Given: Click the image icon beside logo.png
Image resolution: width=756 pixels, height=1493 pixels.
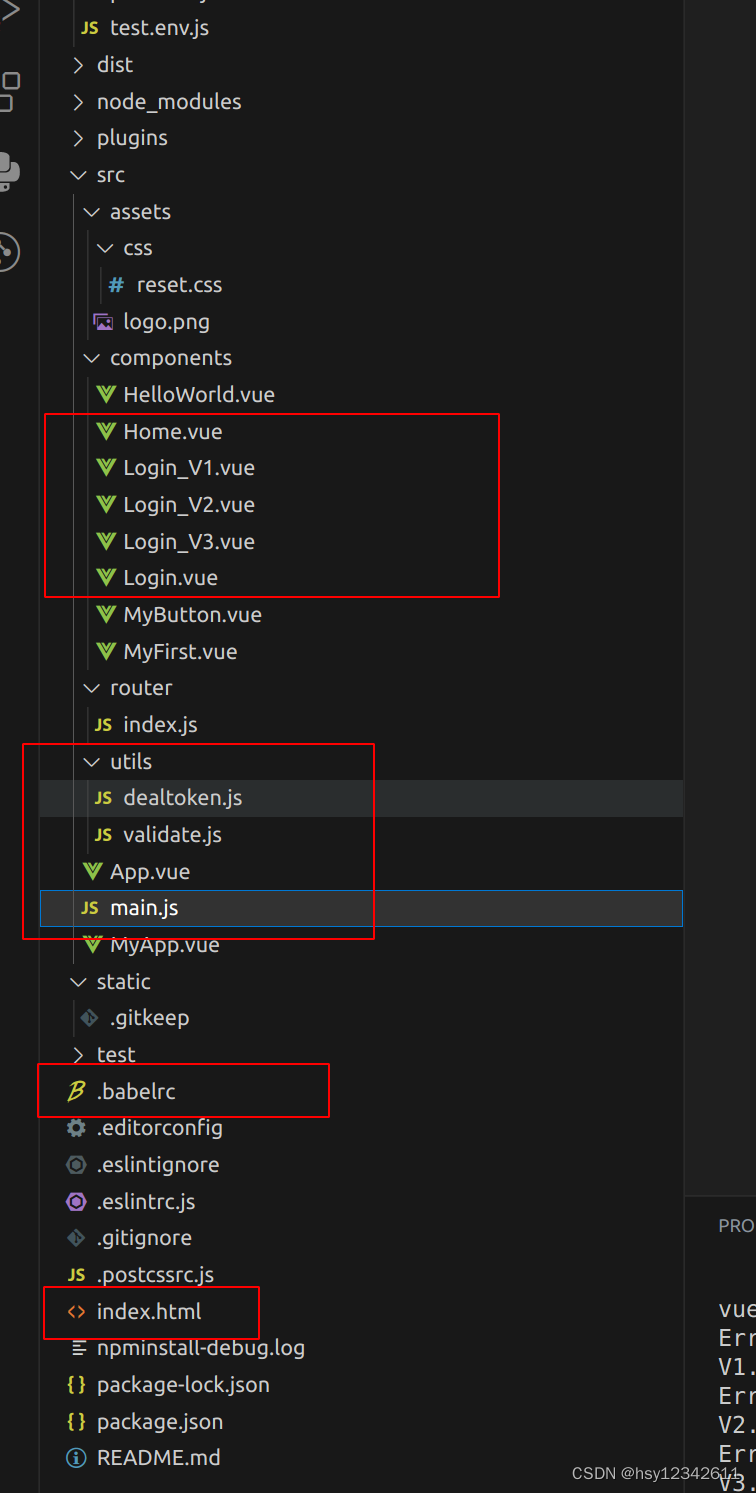Looking at the screenshot, I should (102, 321).
